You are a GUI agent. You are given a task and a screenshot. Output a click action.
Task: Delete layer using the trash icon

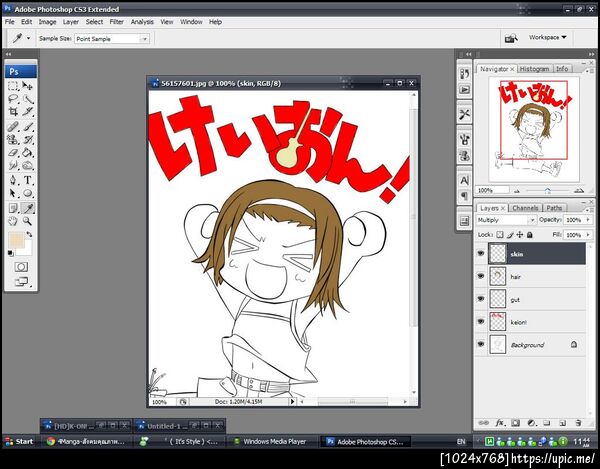578,423
